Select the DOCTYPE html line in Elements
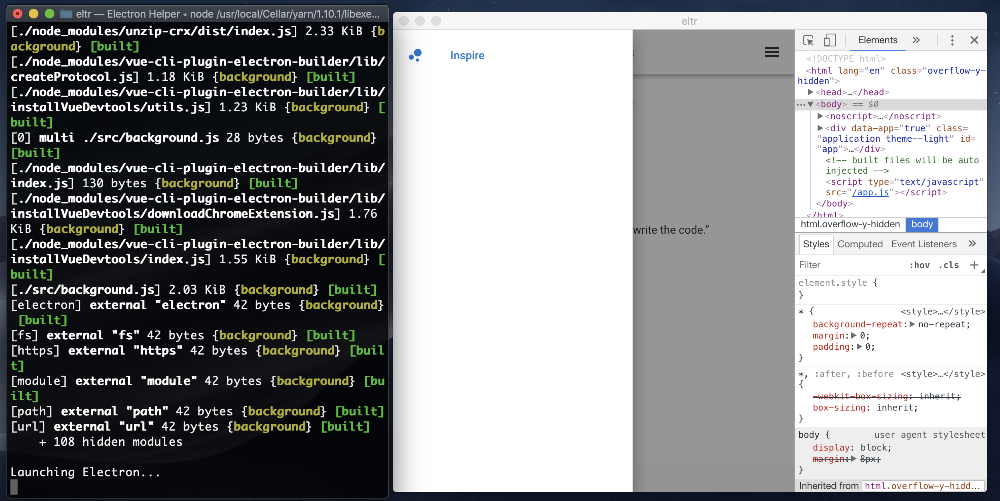 click(x=846, y=59)
